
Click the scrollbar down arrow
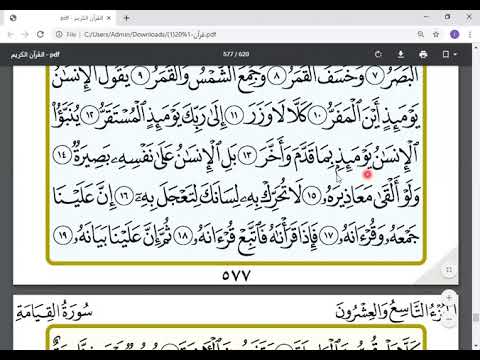point(476,346)
